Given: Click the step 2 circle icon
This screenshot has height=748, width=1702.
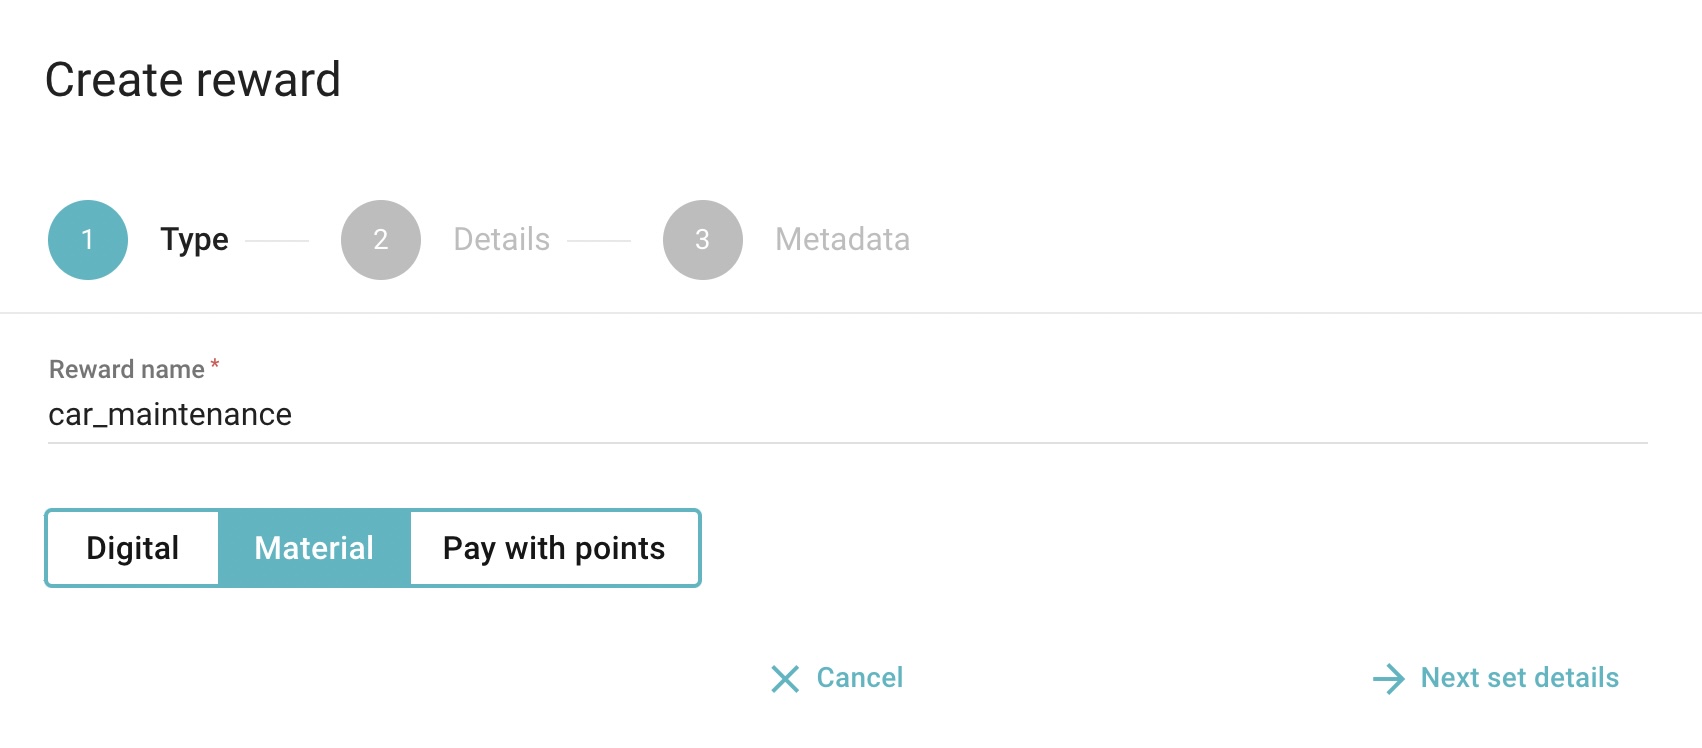Looking at the screenshot, I should point(381,240).
